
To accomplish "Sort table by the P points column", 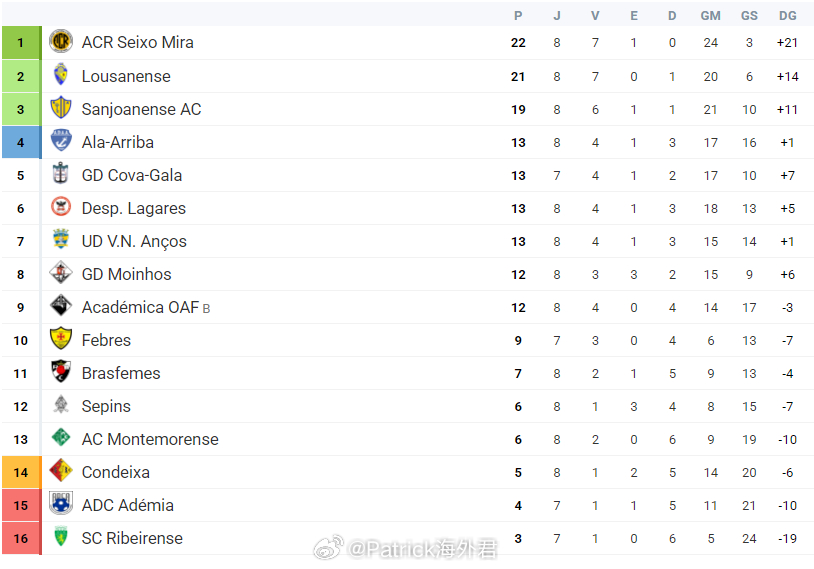I will [518, 15].
